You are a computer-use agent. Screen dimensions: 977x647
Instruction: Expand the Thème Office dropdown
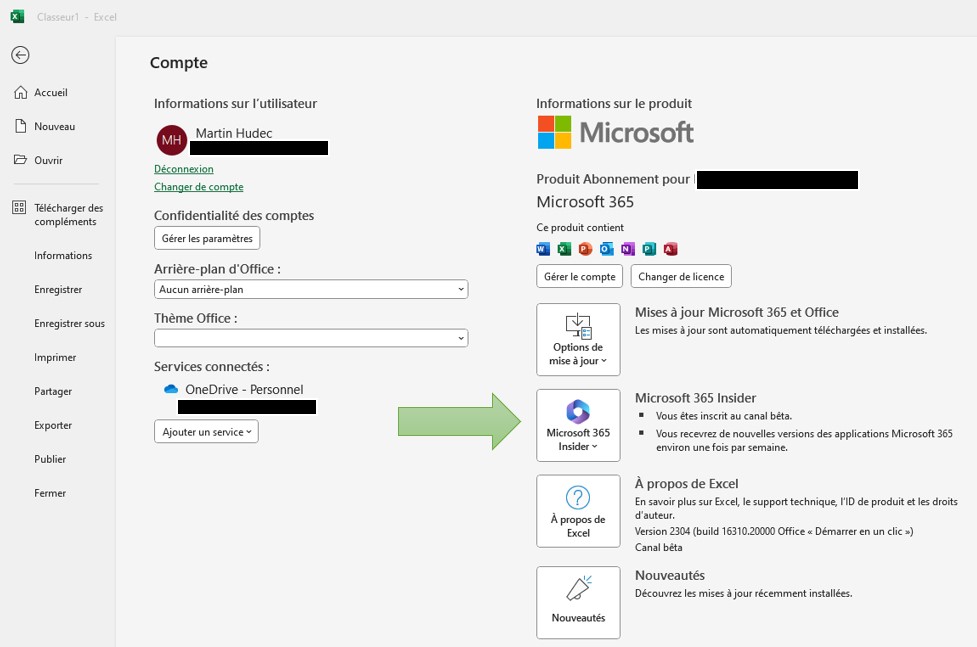tap(311, 338)
